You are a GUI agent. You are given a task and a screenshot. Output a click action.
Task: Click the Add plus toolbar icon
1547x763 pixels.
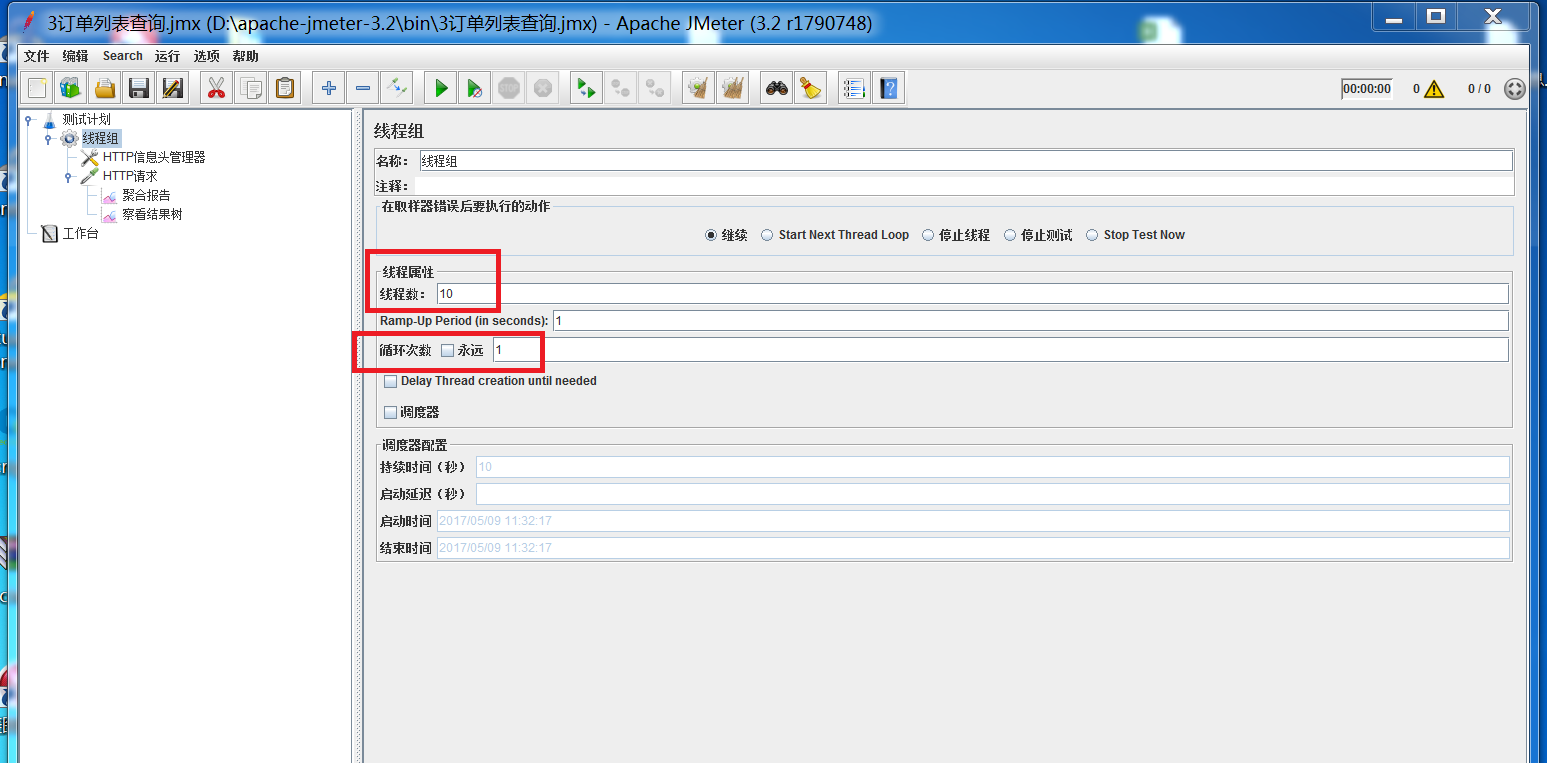click(x=328, y=88)
